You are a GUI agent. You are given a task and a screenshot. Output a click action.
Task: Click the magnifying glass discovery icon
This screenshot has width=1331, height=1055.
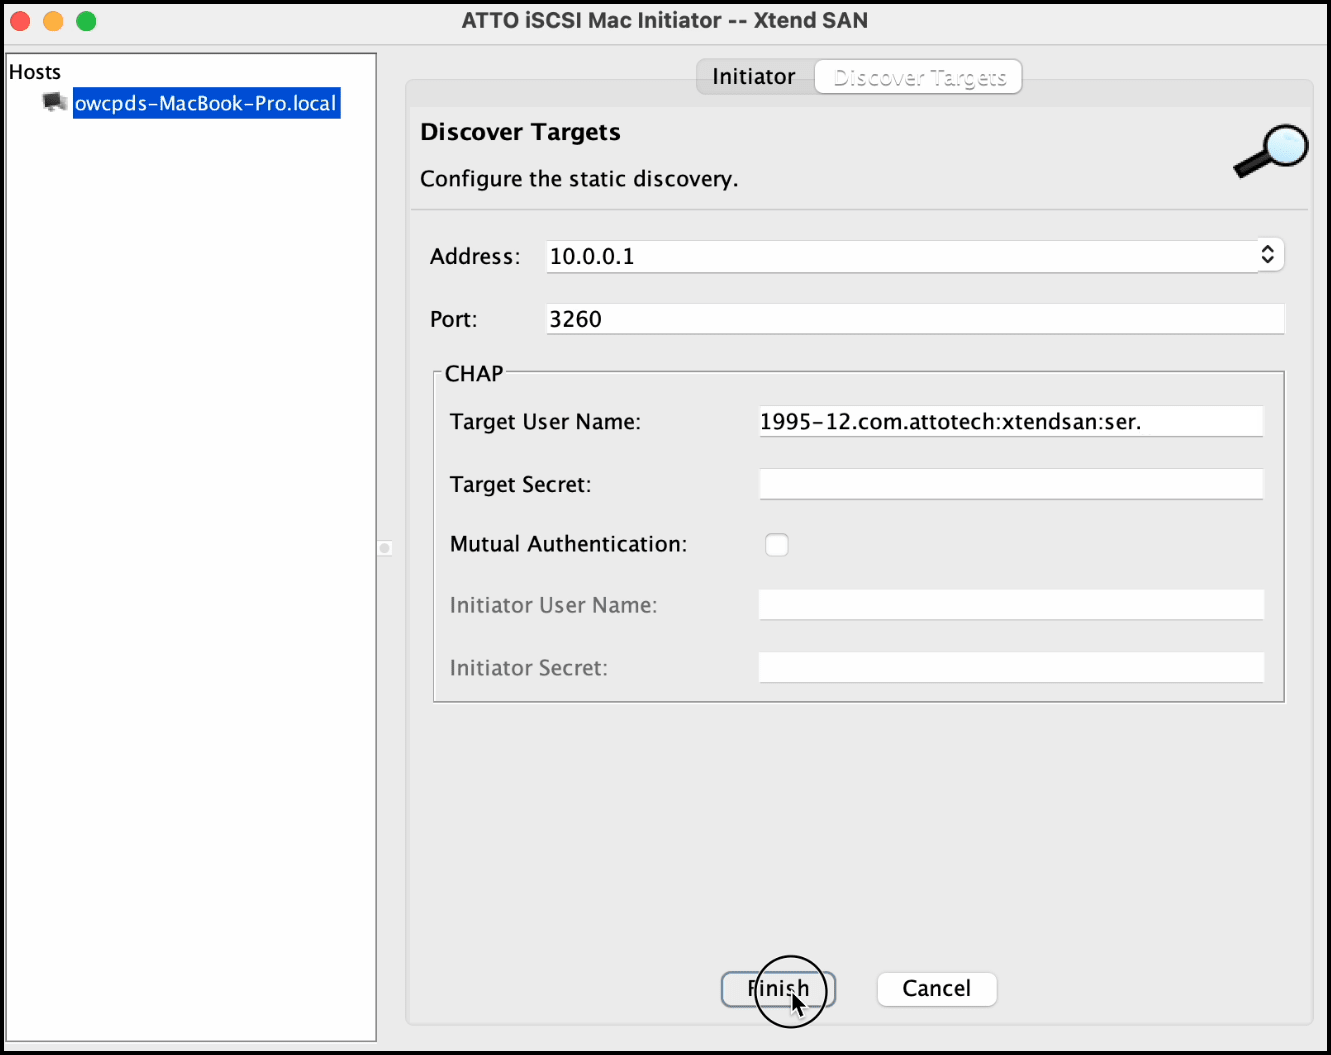coord(1271,151)
